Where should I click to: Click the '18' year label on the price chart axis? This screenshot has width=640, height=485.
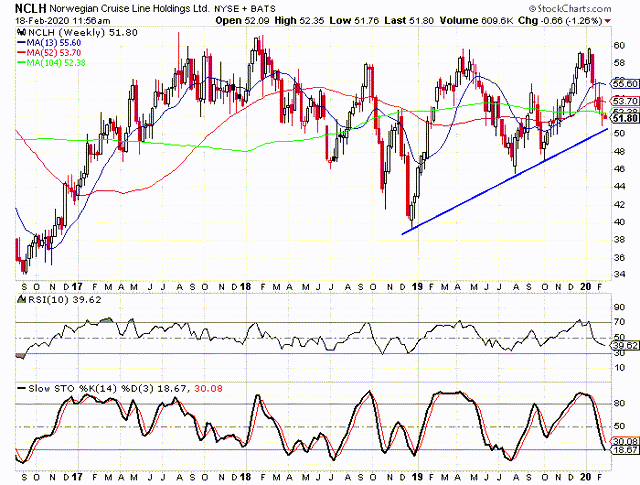(x=245, y=287)
